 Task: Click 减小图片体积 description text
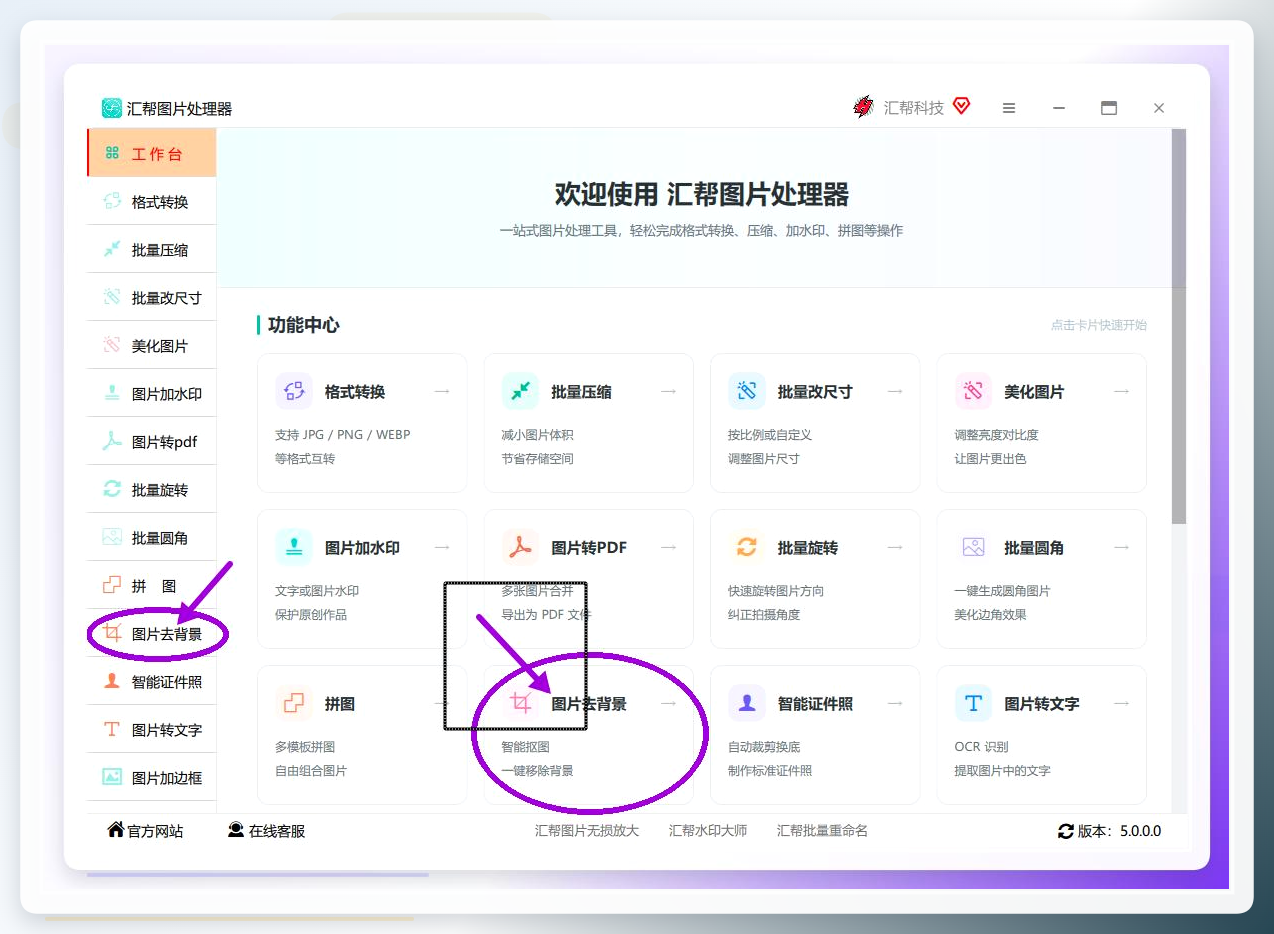(538, 435)
